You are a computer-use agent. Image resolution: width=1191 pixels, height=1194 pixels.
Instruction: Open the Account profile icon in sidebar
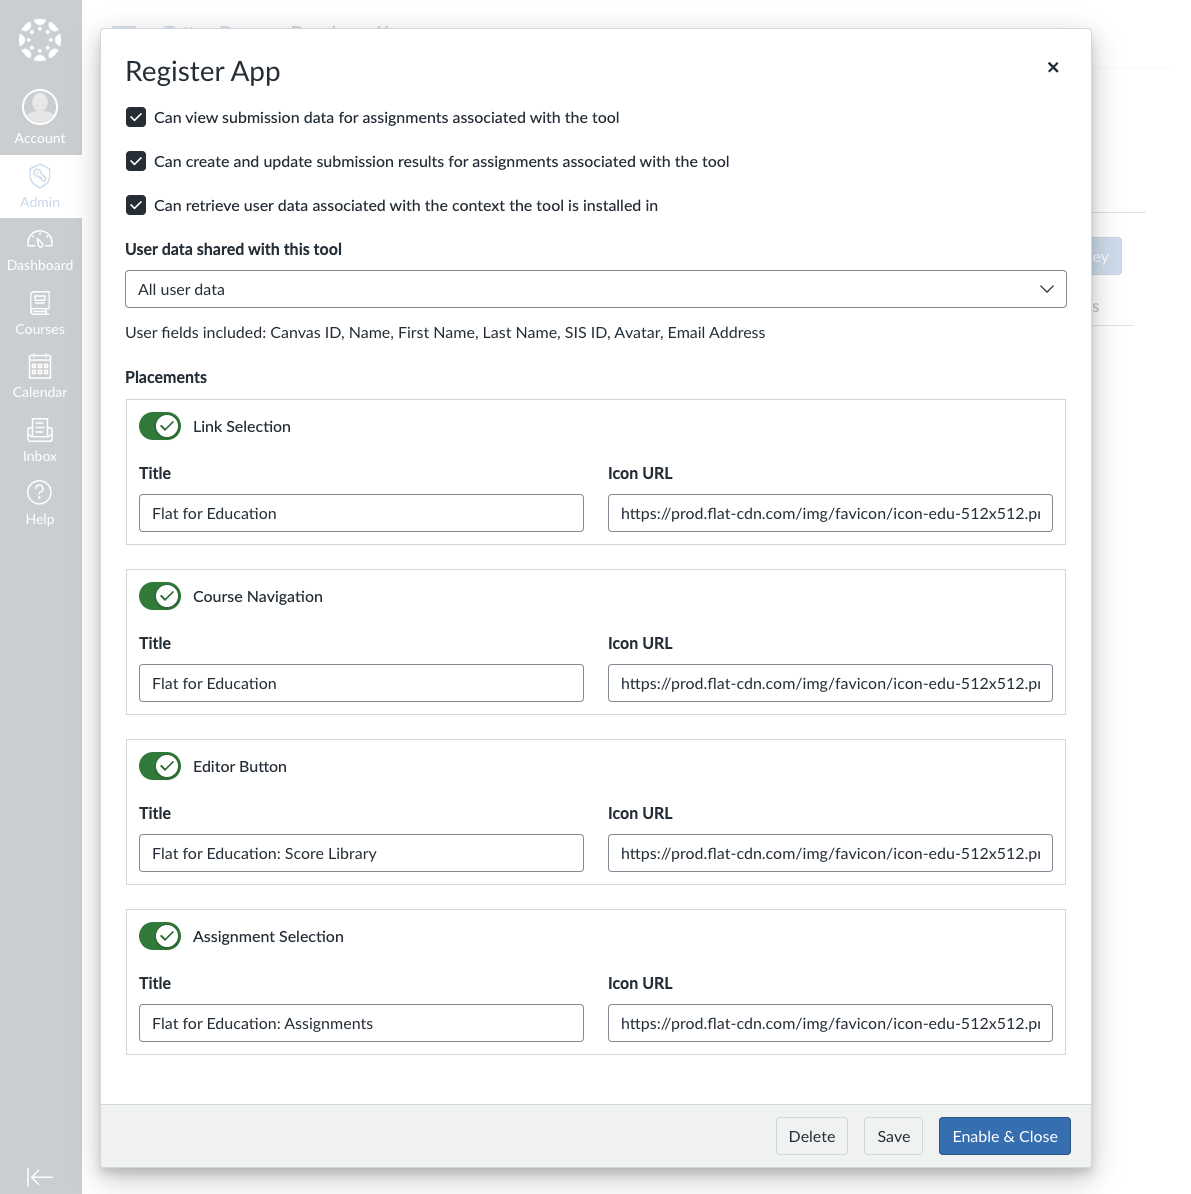point(40,108)
